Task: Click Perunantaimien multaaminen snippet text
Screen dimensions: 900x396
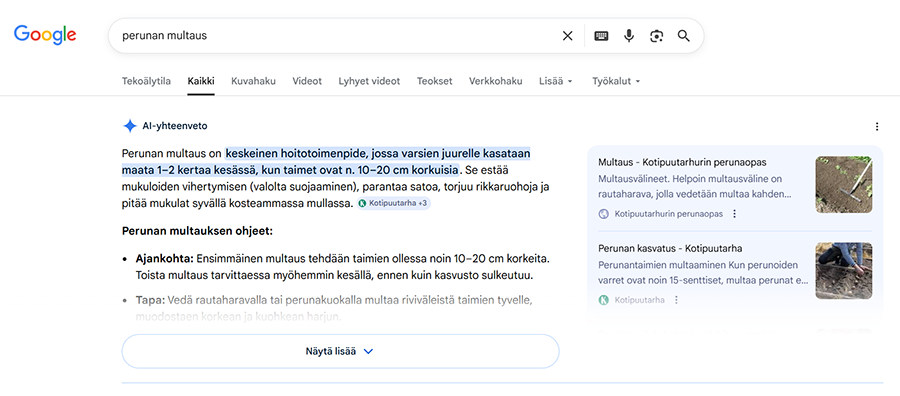Action: (703, 273)
